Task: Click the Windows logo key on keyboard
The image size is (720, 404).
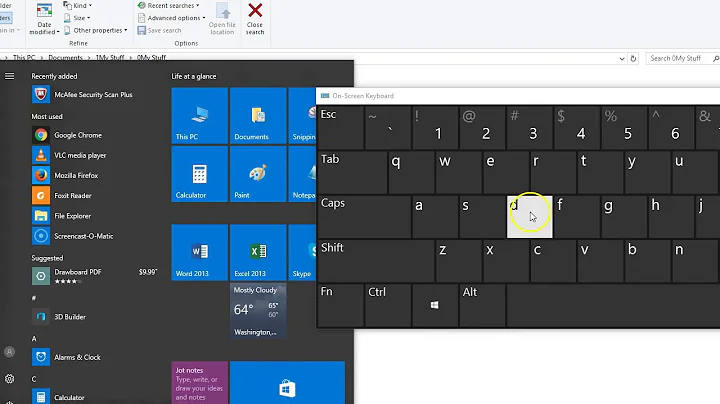Action: click(434, 305)
